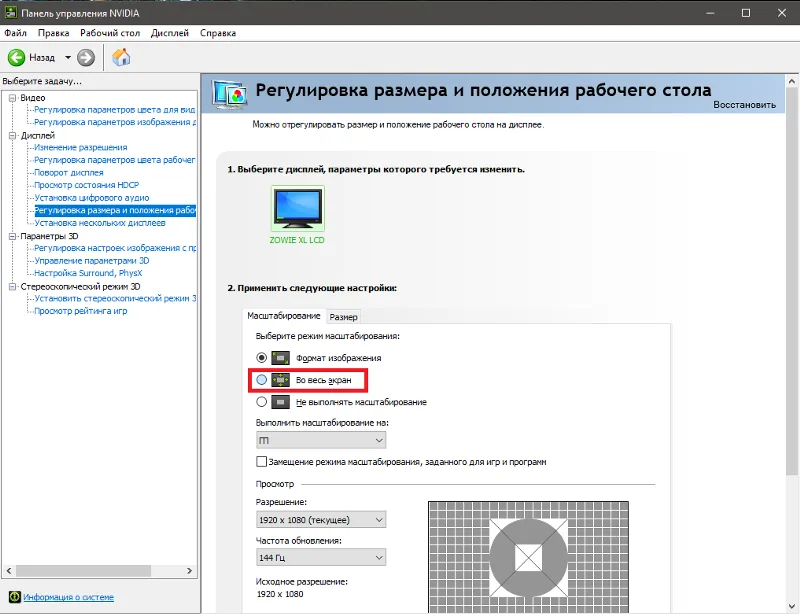Open the 'Разрешение' 1920 x 1080 dropdown

coord(321,520)
